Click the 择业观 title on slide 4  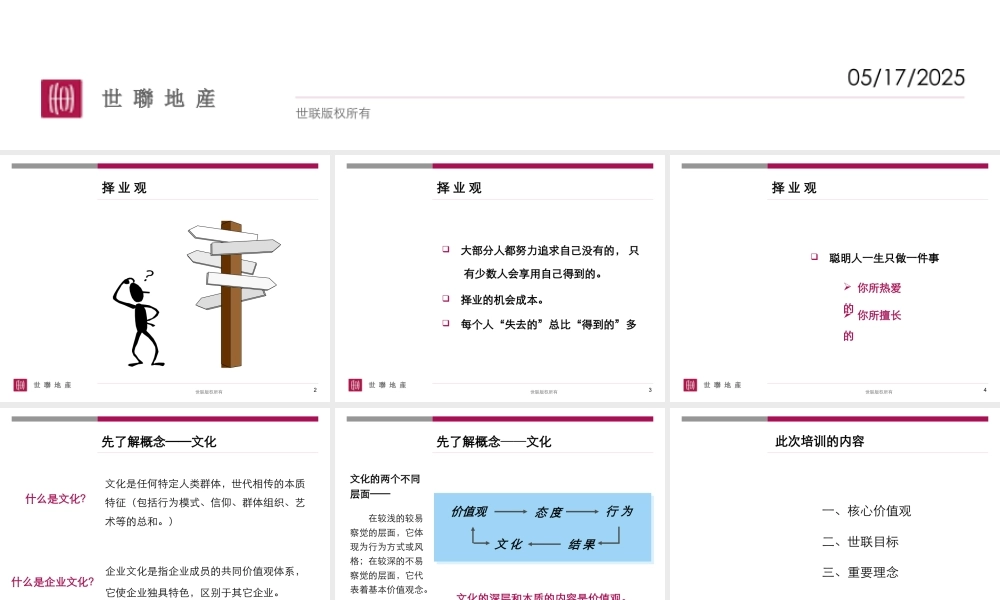click(x=794, y=188)
